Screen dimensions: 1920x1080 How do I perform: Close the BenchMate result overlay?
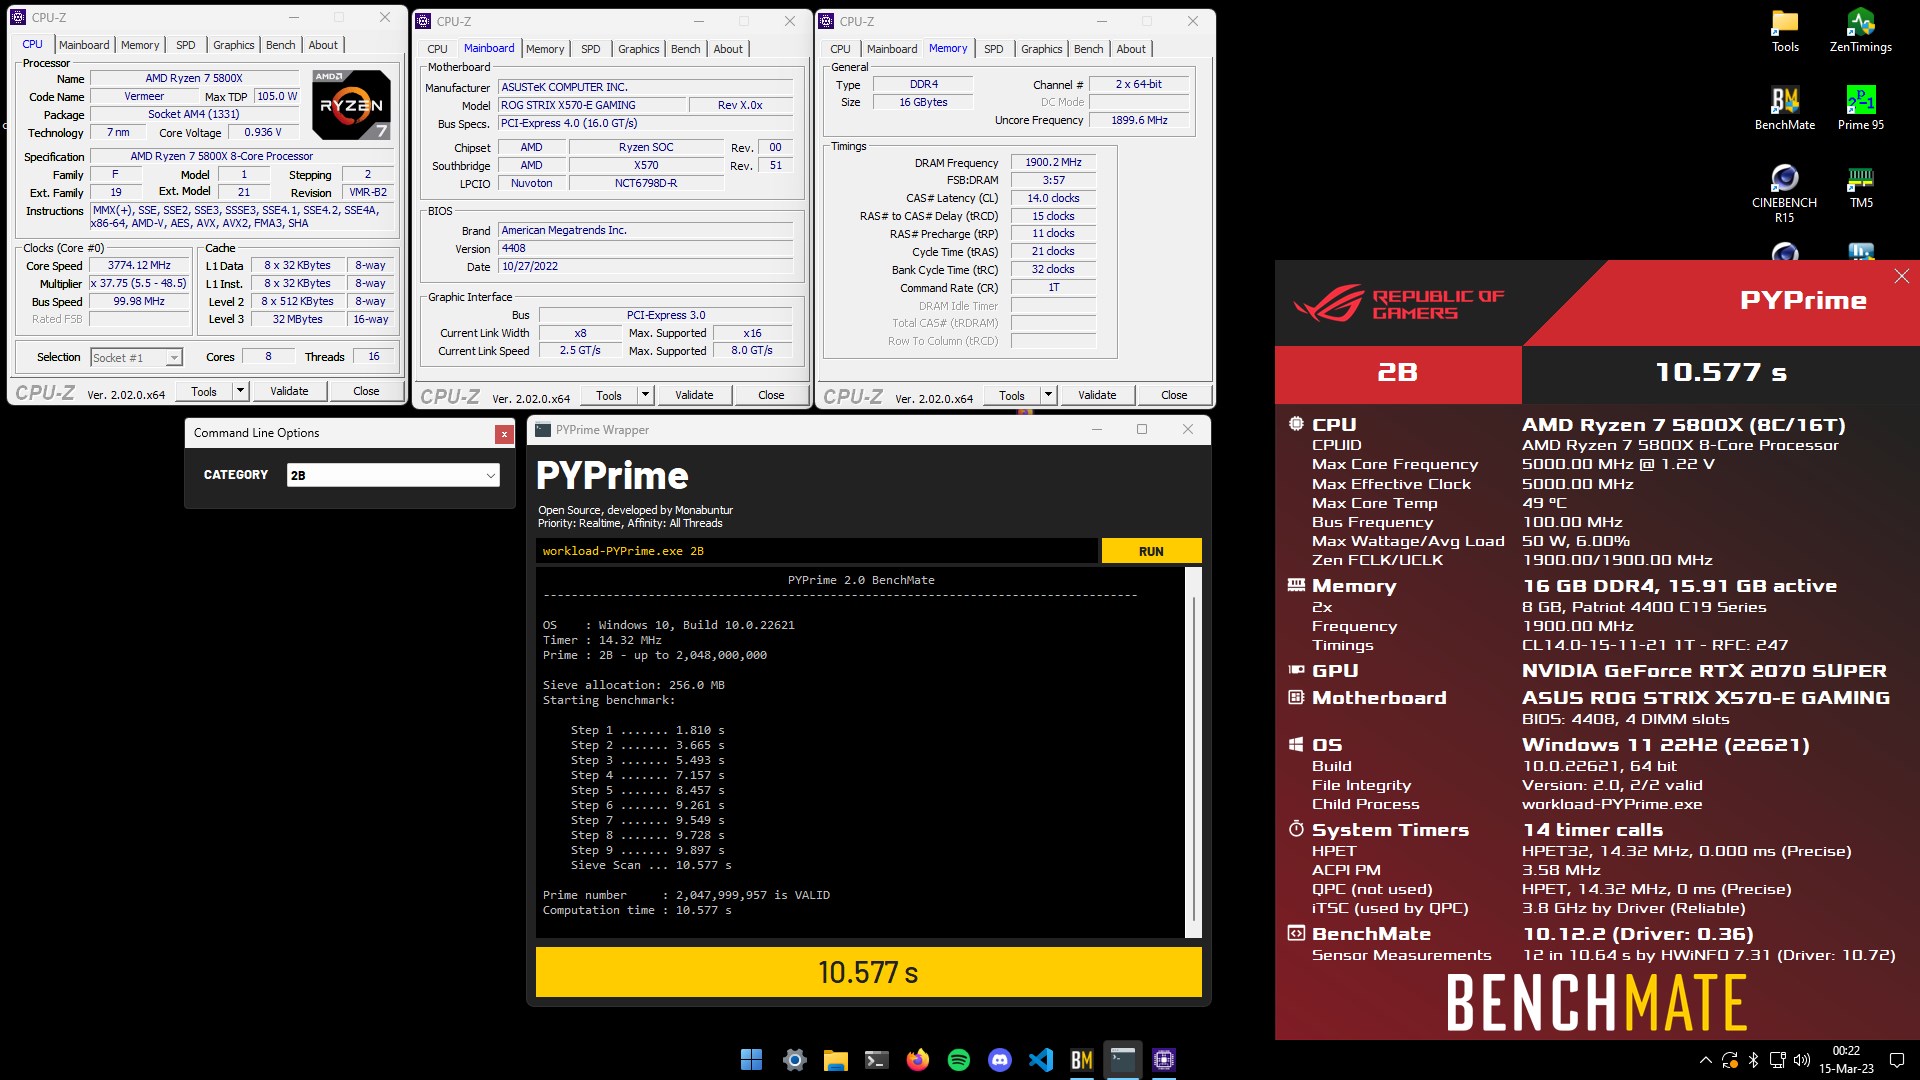(1902, 276)
